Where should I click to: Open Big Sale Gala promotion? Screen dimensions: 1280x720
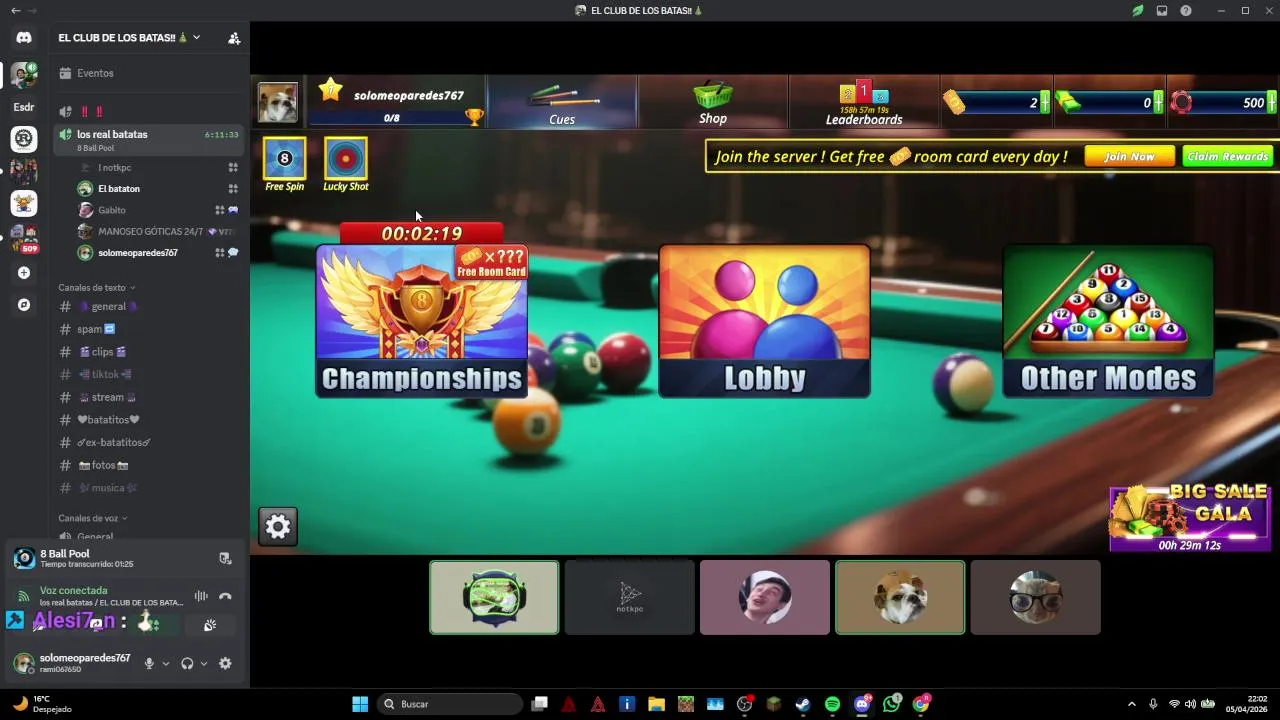[x=1190, y=518]
